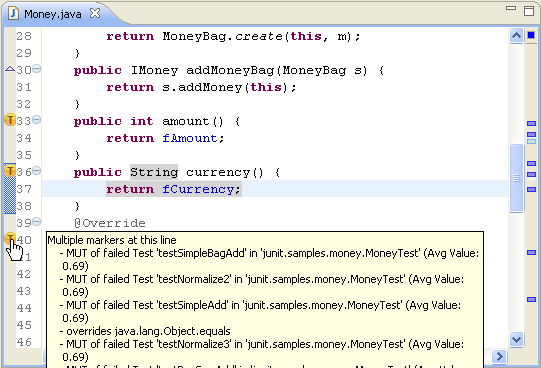Collapse the currency method at line 36
Screen dimensions: 541x368
coord(37,171)
